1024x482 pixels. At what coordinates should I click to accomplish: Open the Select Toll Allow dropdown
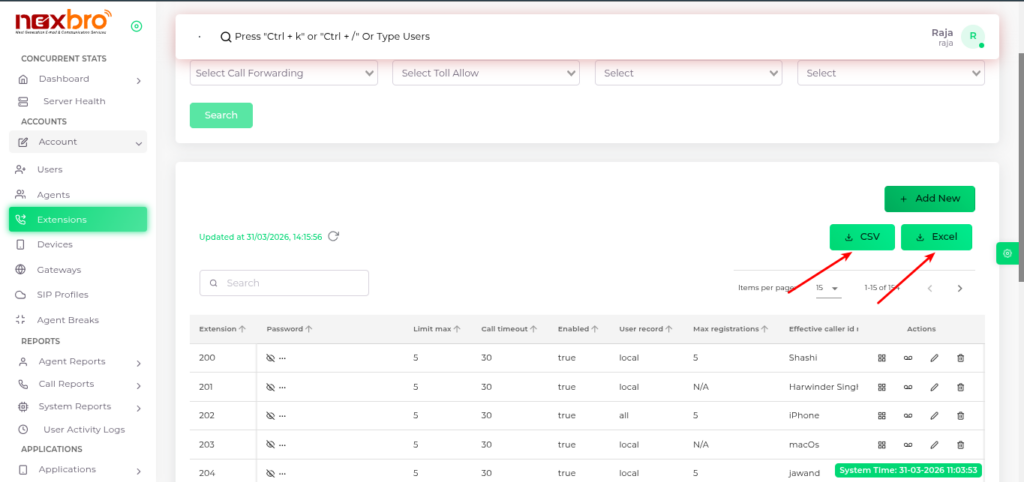486,73
